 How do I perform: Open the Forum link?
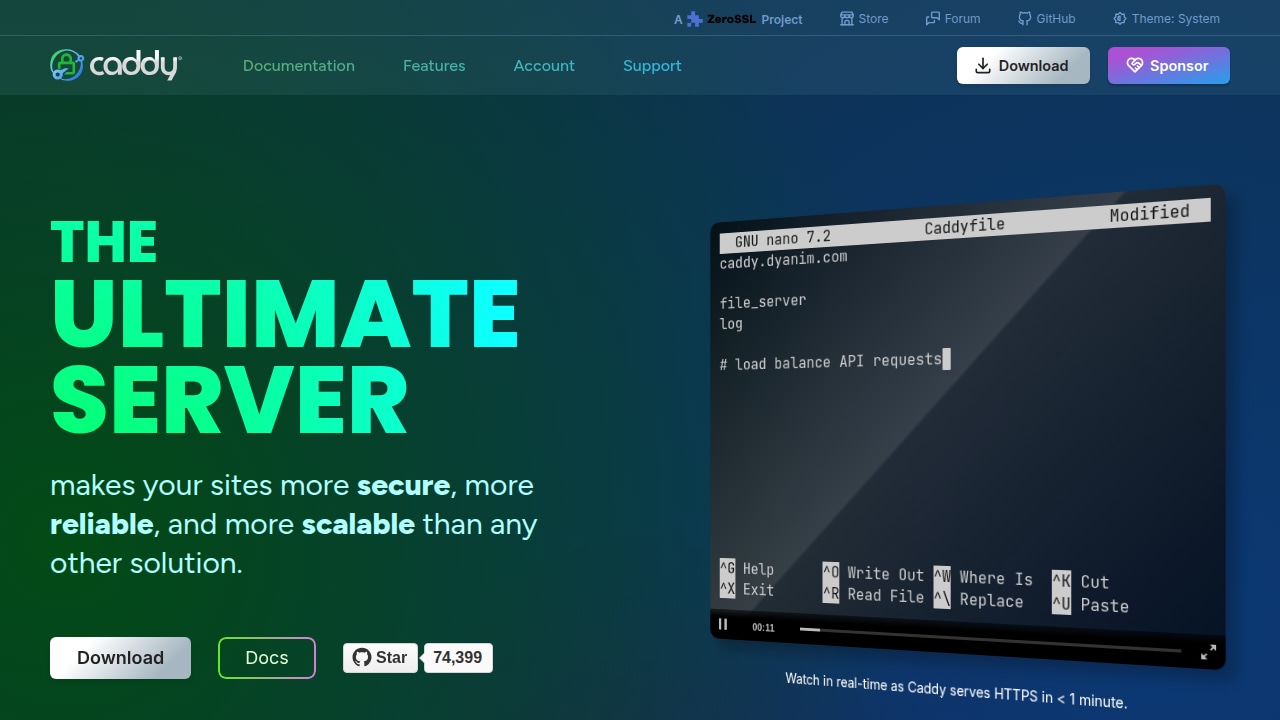[953, 18]
